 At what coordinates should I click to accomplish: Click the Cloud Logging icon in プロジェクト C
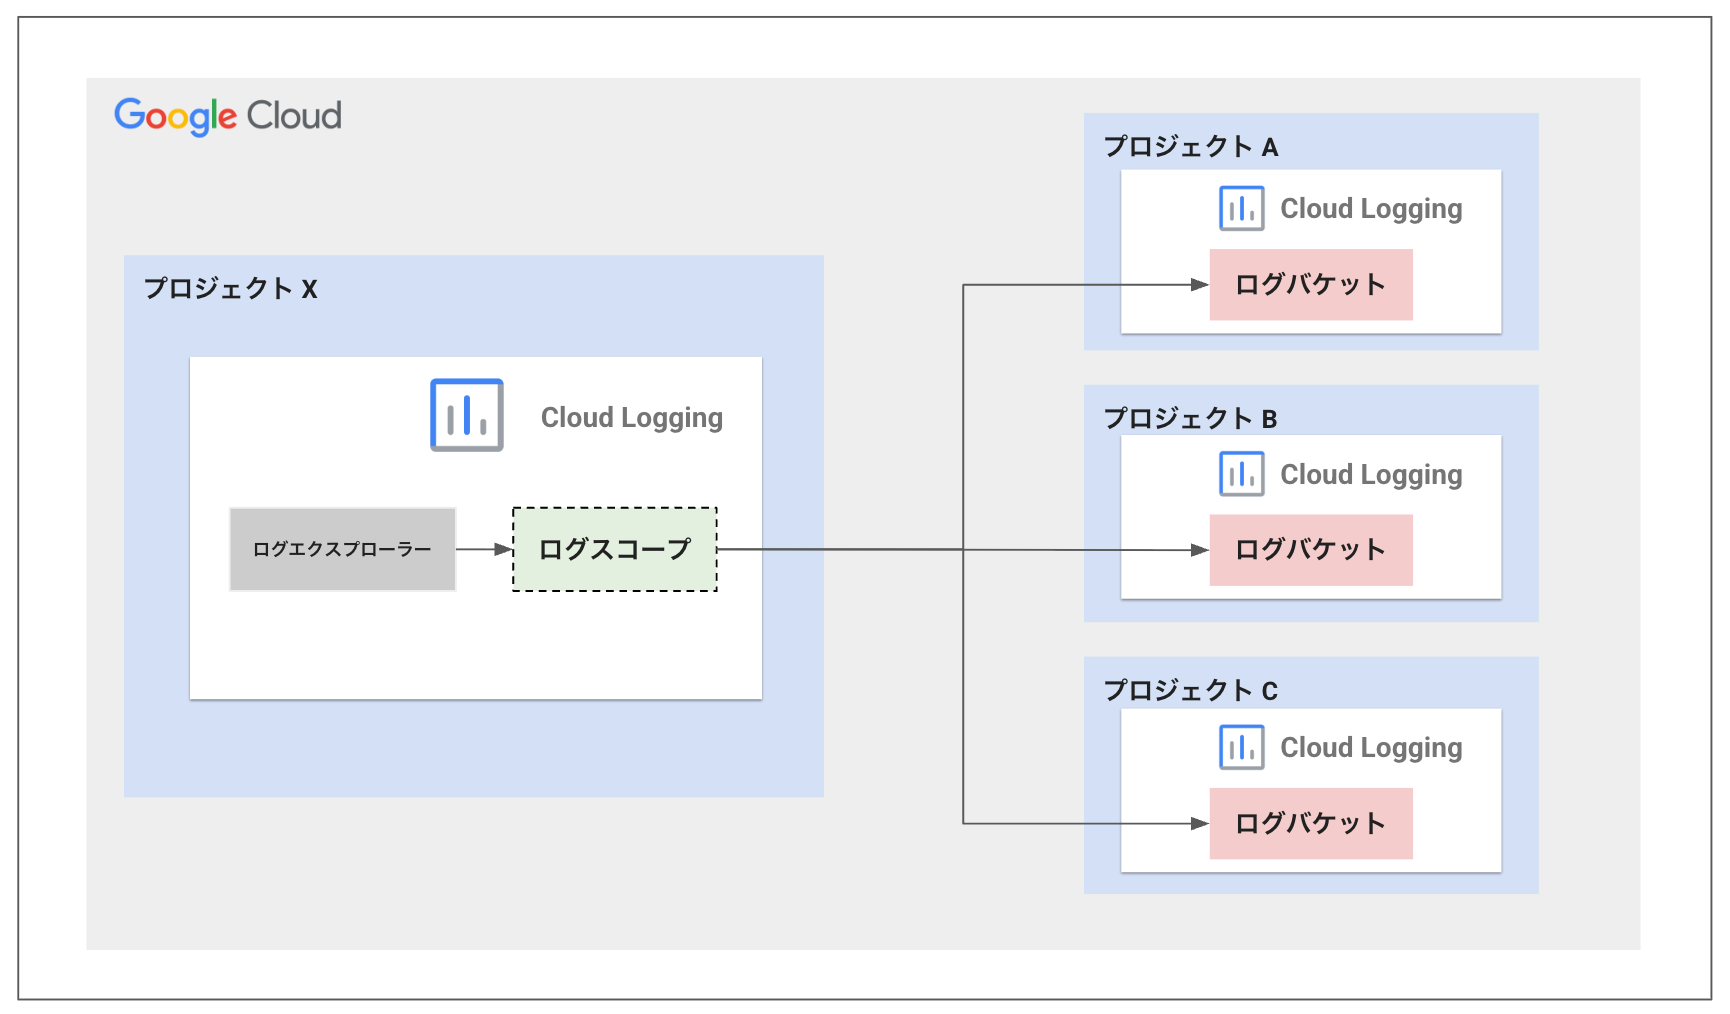tap(1241, 747)
